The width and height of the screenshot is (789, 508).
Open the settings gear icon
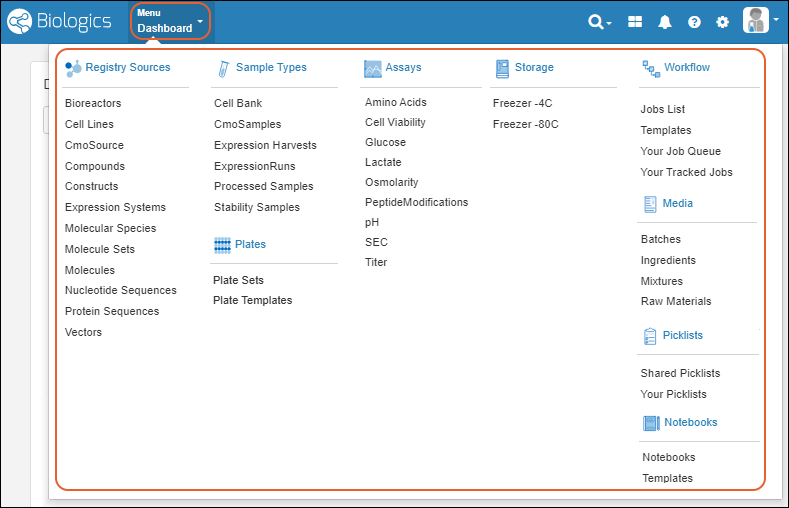coord(723,22)
